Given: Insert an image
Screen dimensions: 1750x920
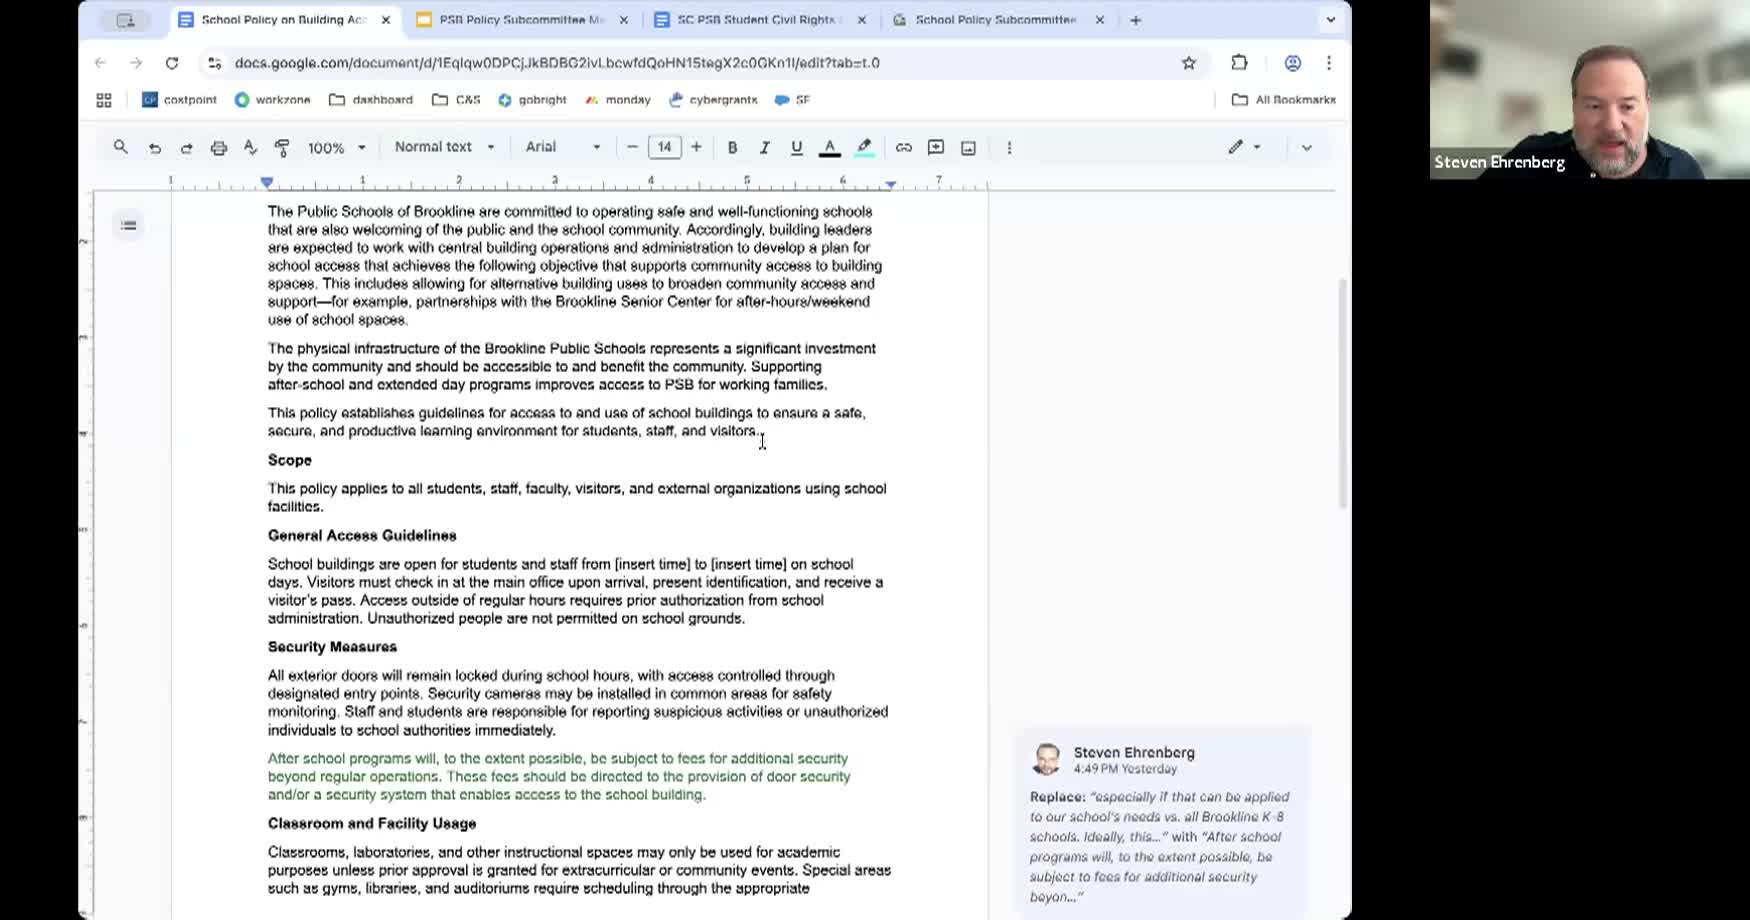Looking at the screenshot, I should coord(968,147).
